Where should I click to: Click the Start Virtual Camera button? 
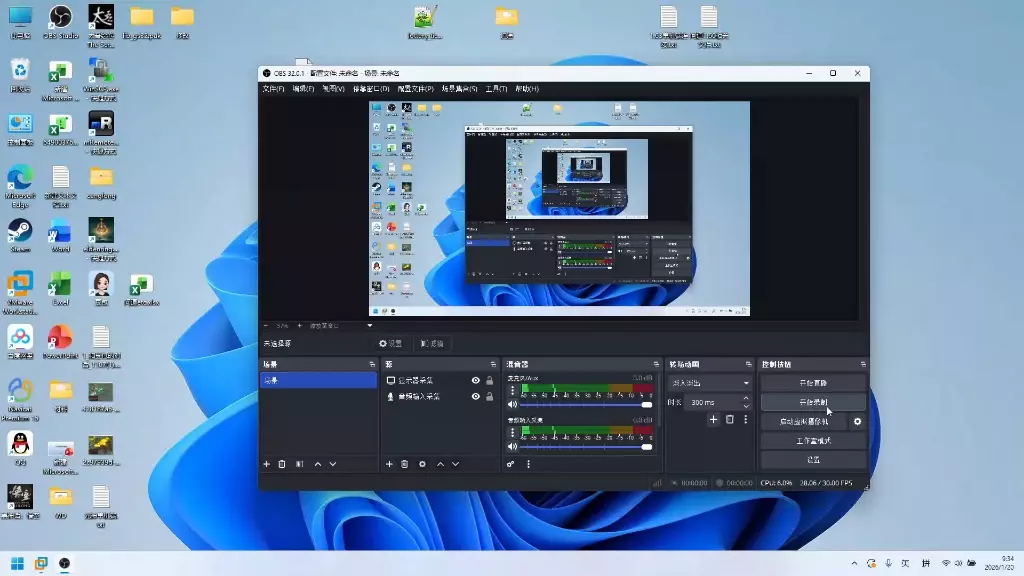point(804,422)
